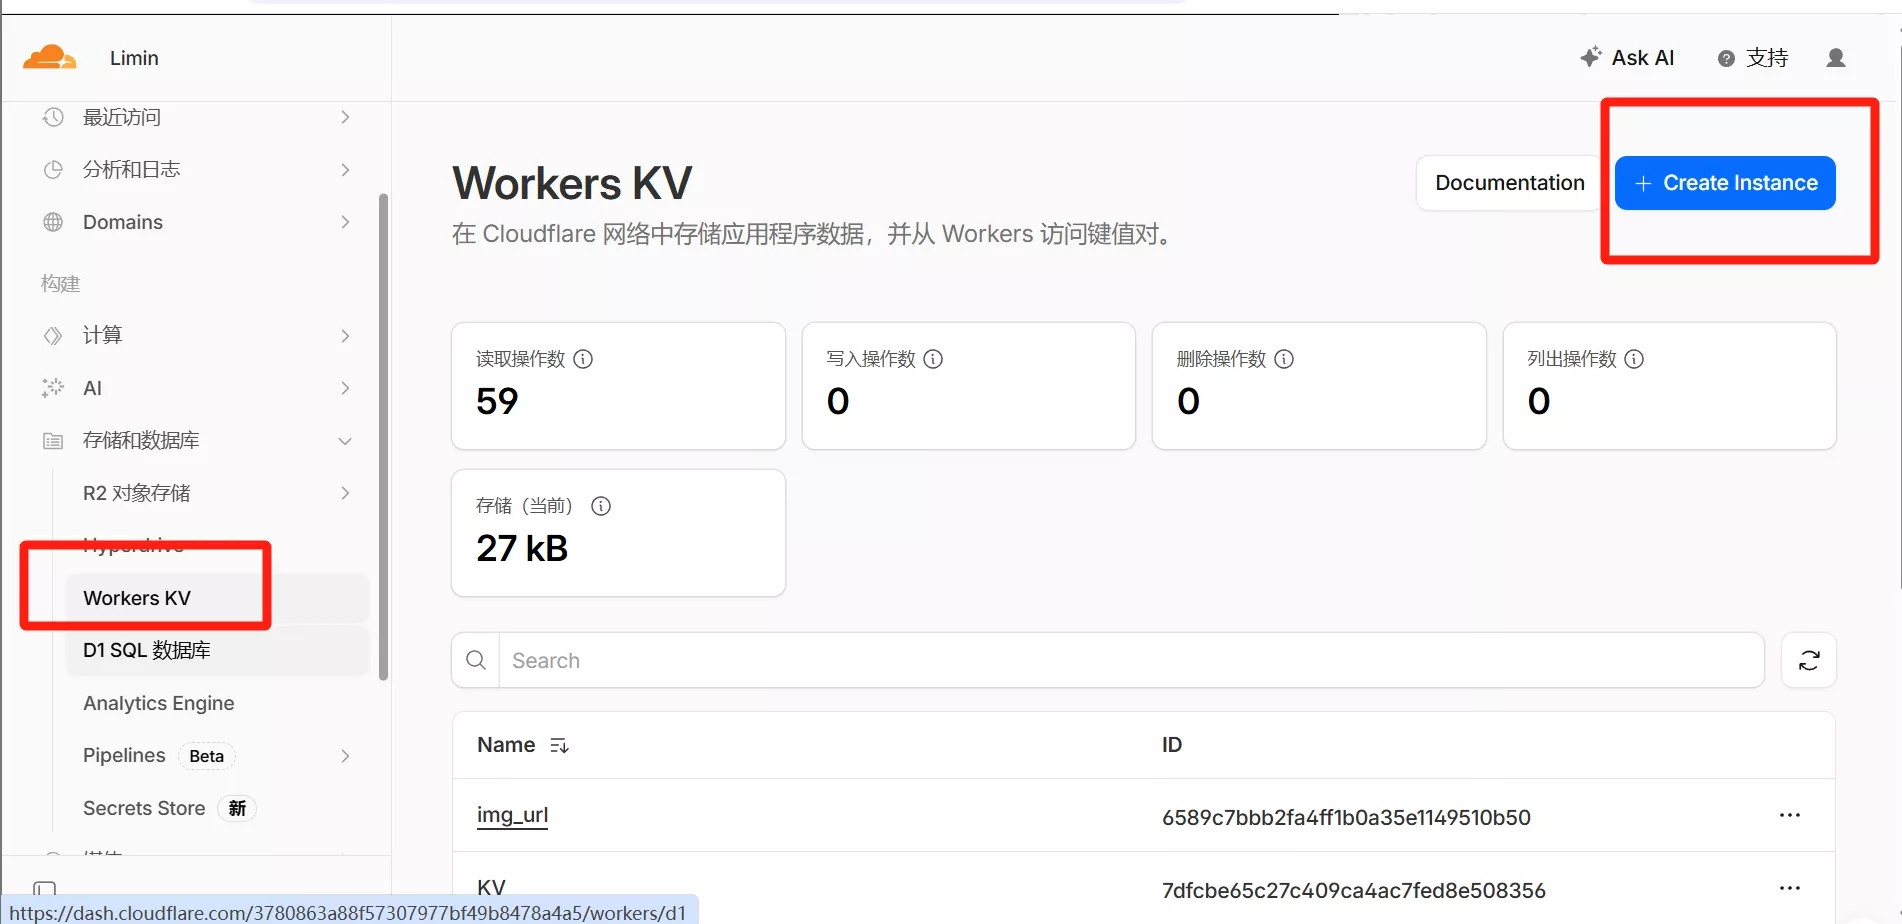Open the actions menu for KV row

point(1790,888)
